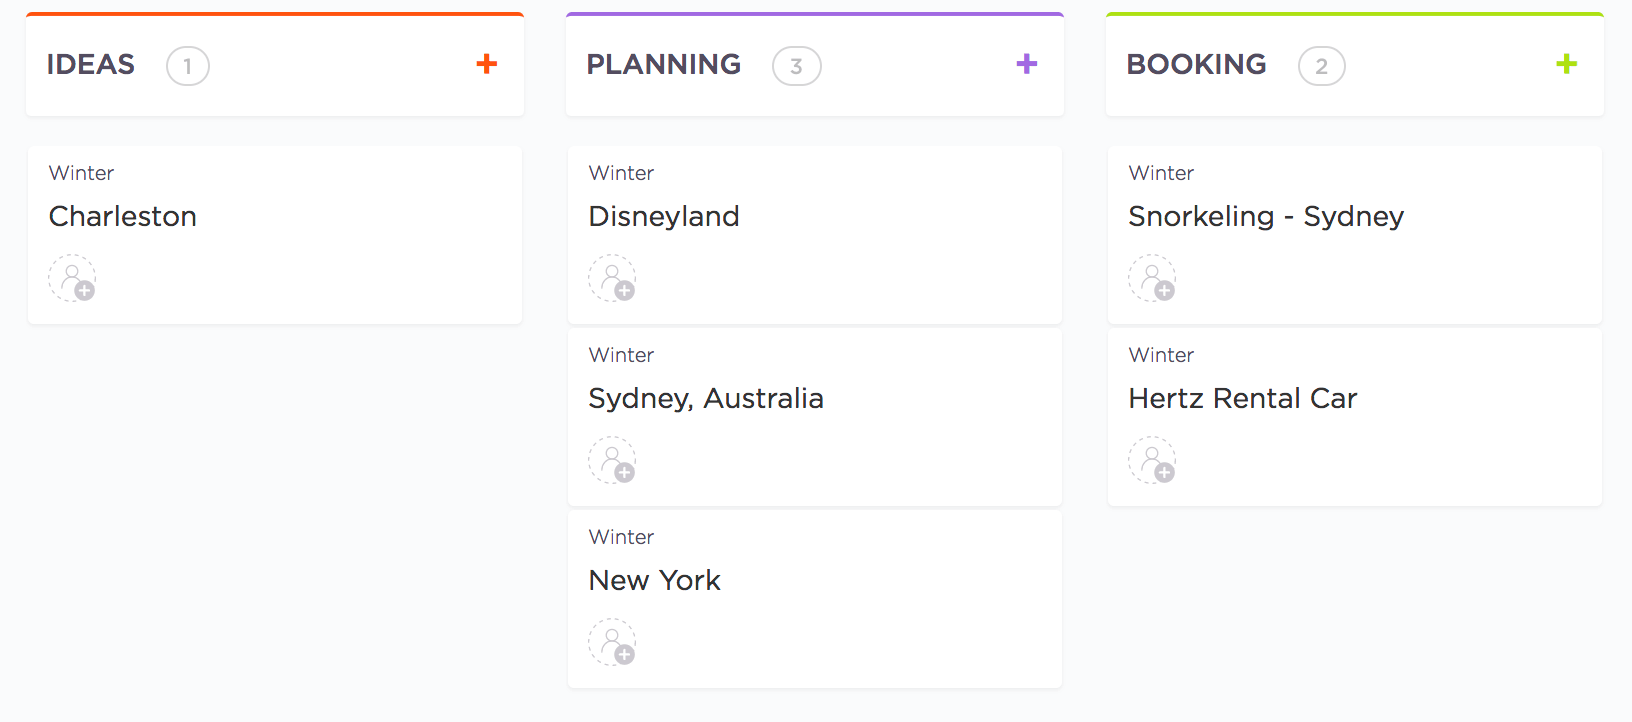Click the Winter label on Charleston card

tap(82, 173)
